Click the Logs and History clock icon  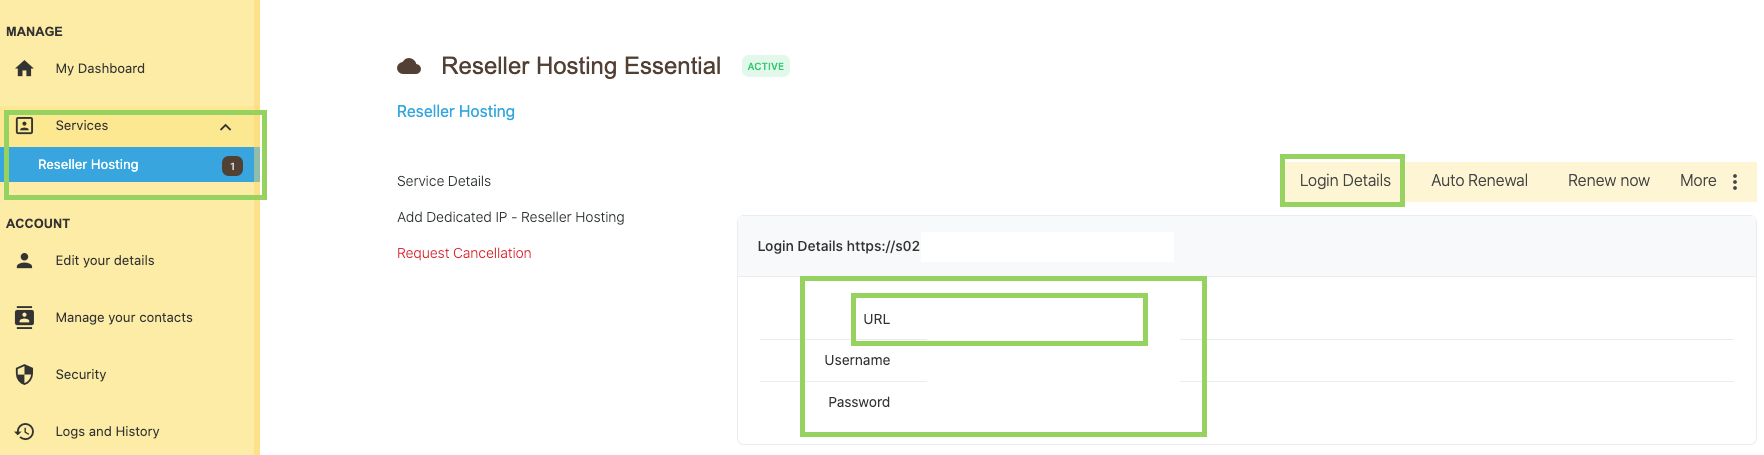click(x=25, y=431)
